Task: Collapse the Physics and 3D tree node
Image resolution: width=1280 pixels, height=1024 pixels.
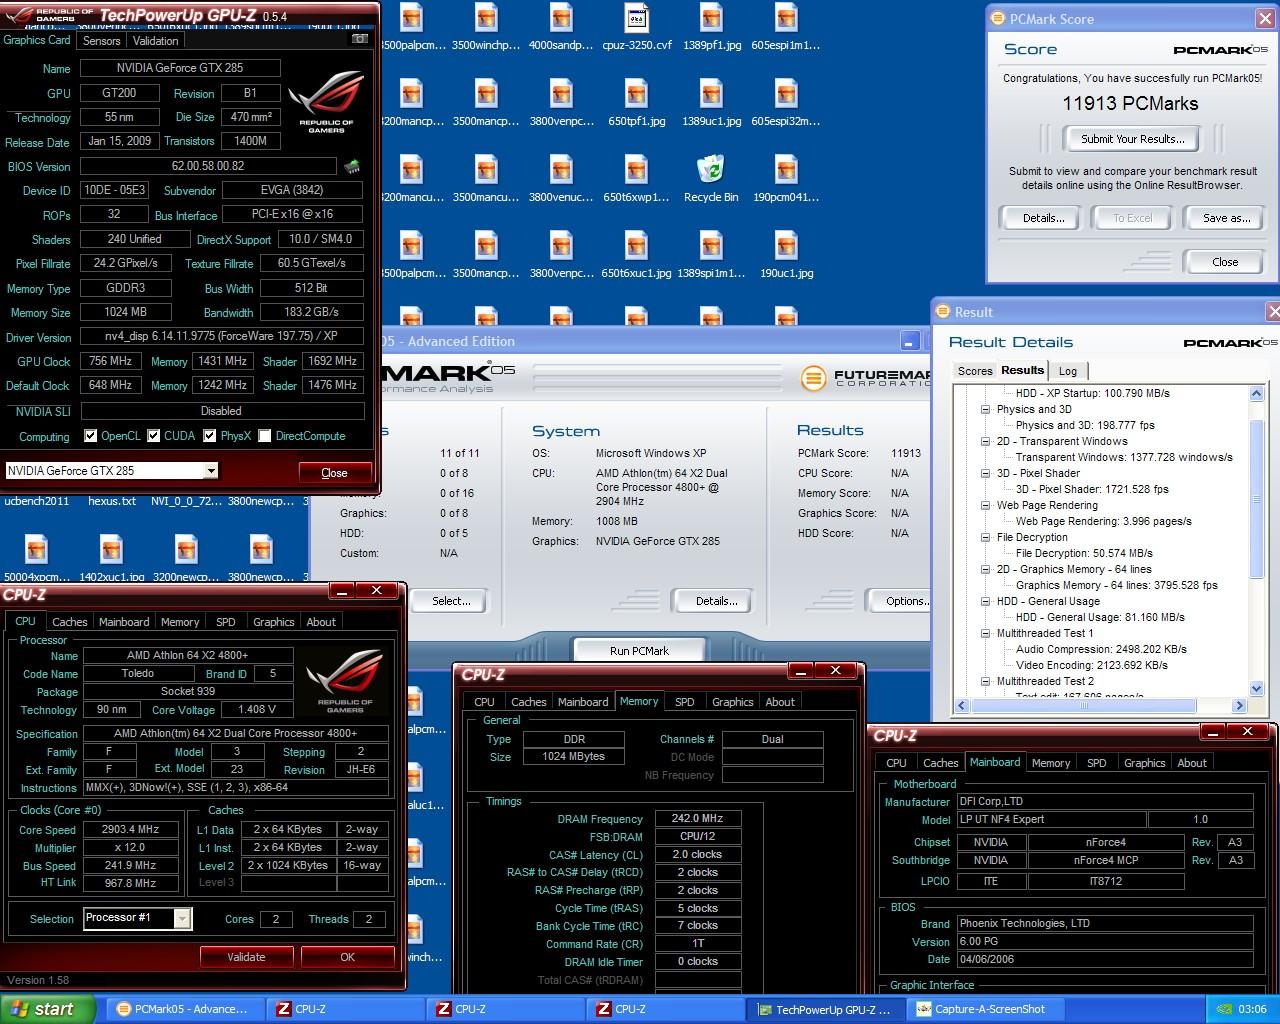Action: click(x=985, y=409)
